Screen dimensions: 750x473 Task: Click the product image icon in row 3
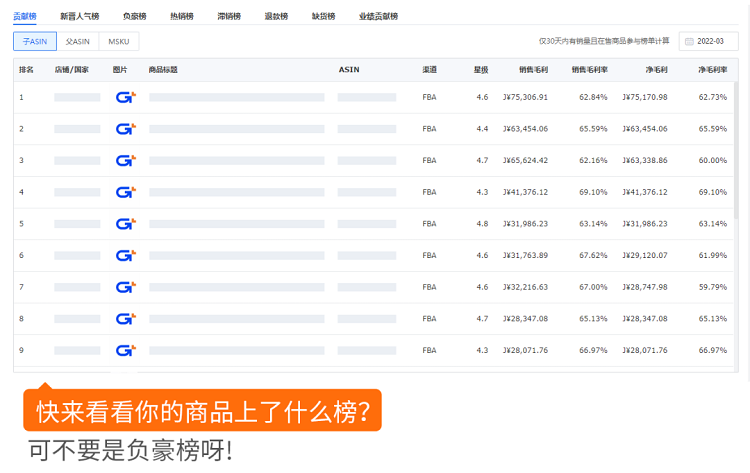[125, 160]
